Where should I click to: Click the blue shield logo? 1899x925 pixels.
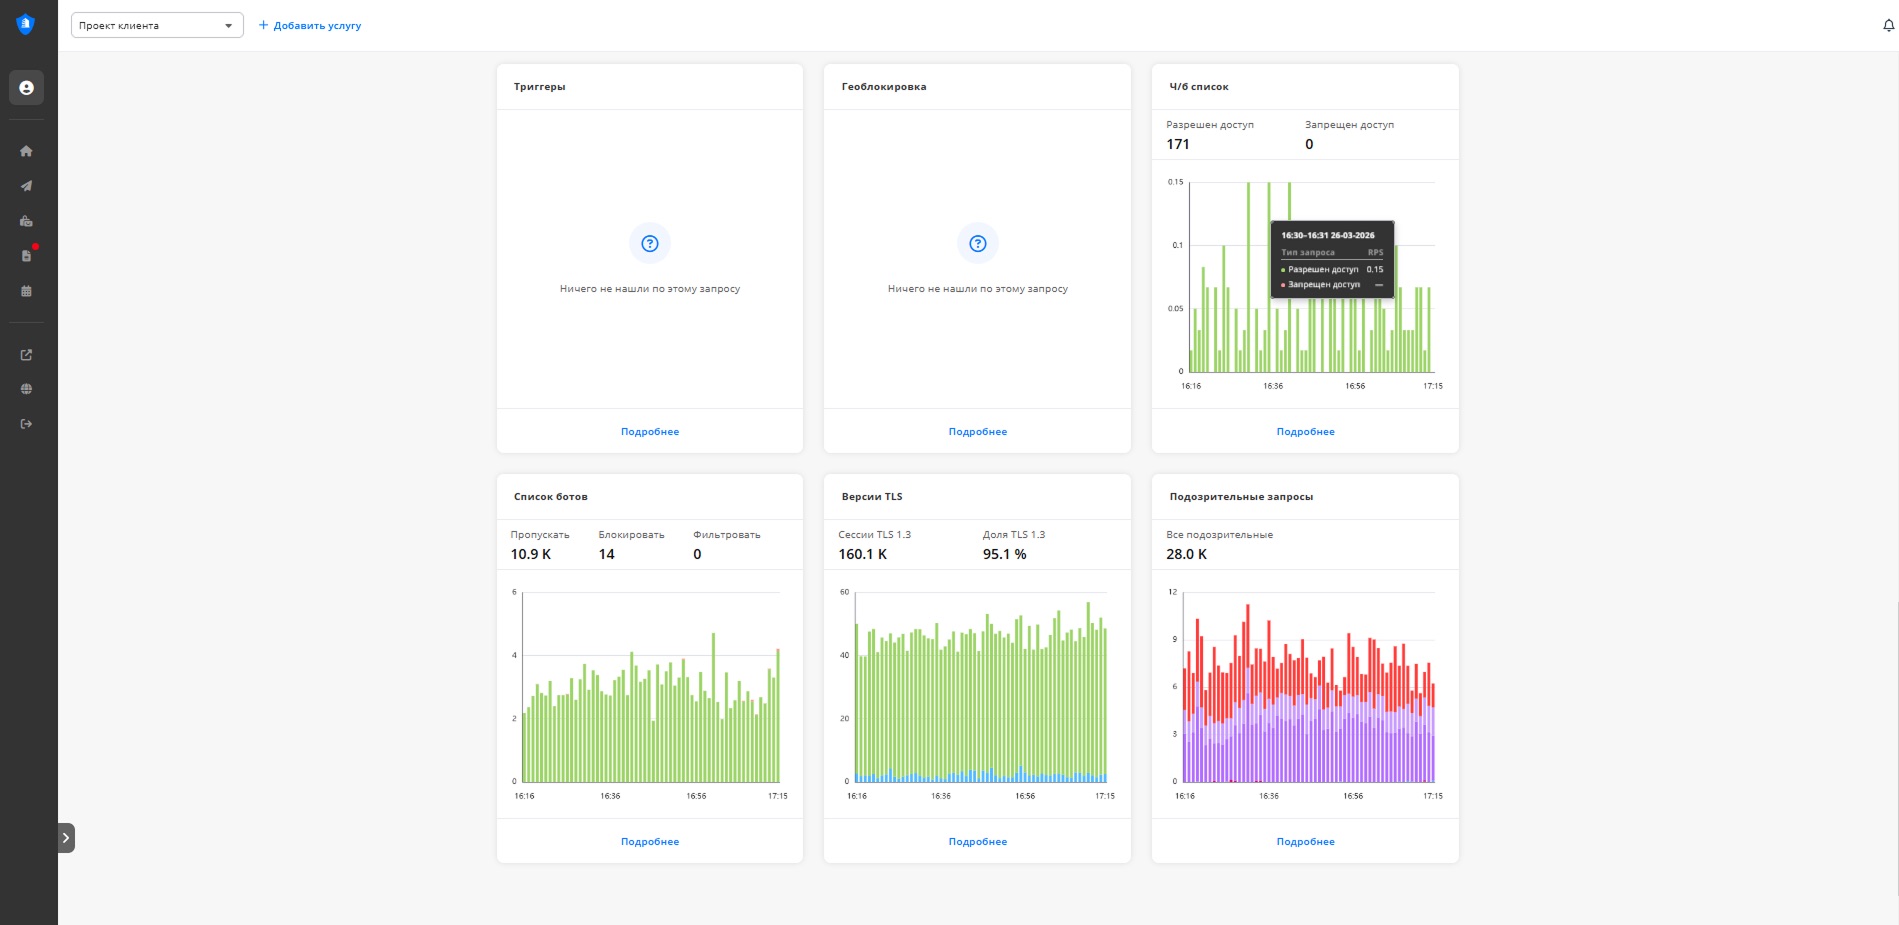(x=26, y=24)
